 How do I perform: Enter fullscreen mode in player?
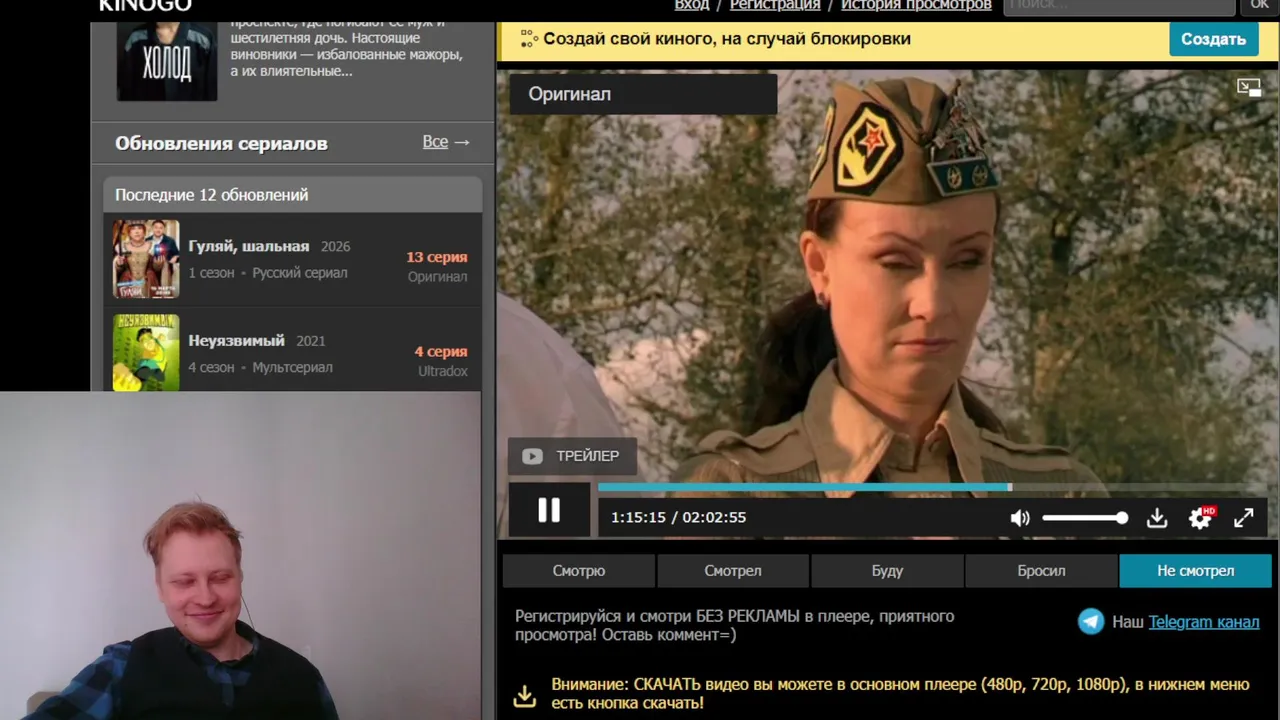click(1244, 518)
